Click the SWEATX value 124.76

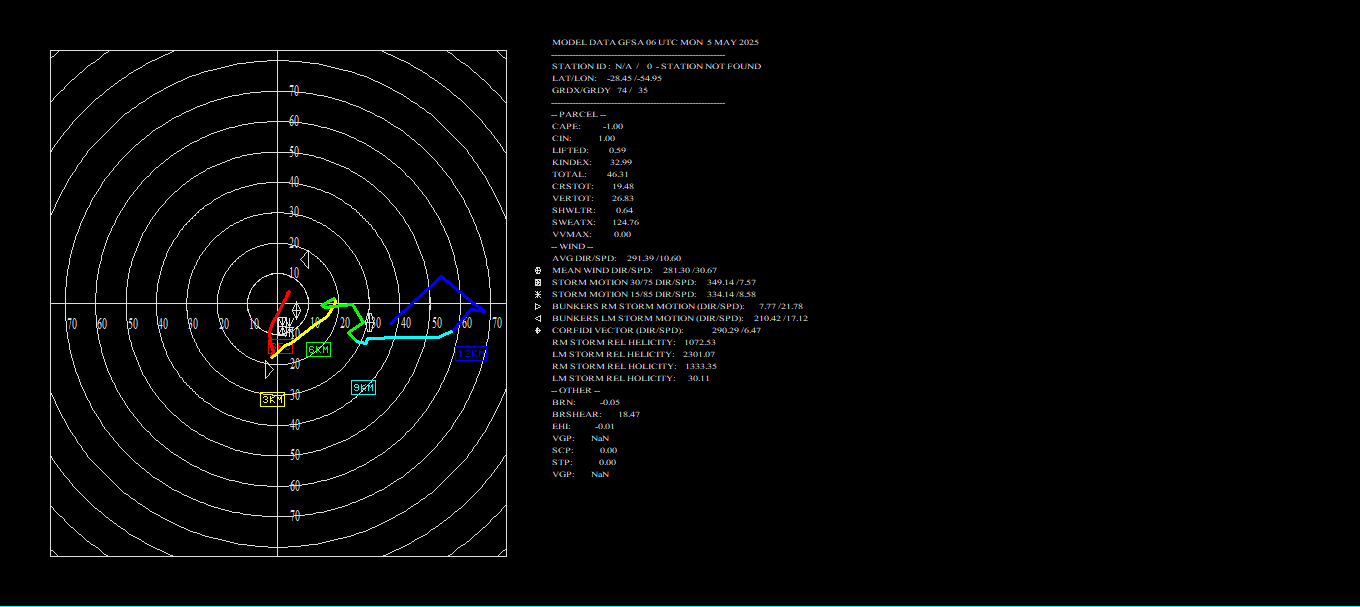tap(625, 222)
